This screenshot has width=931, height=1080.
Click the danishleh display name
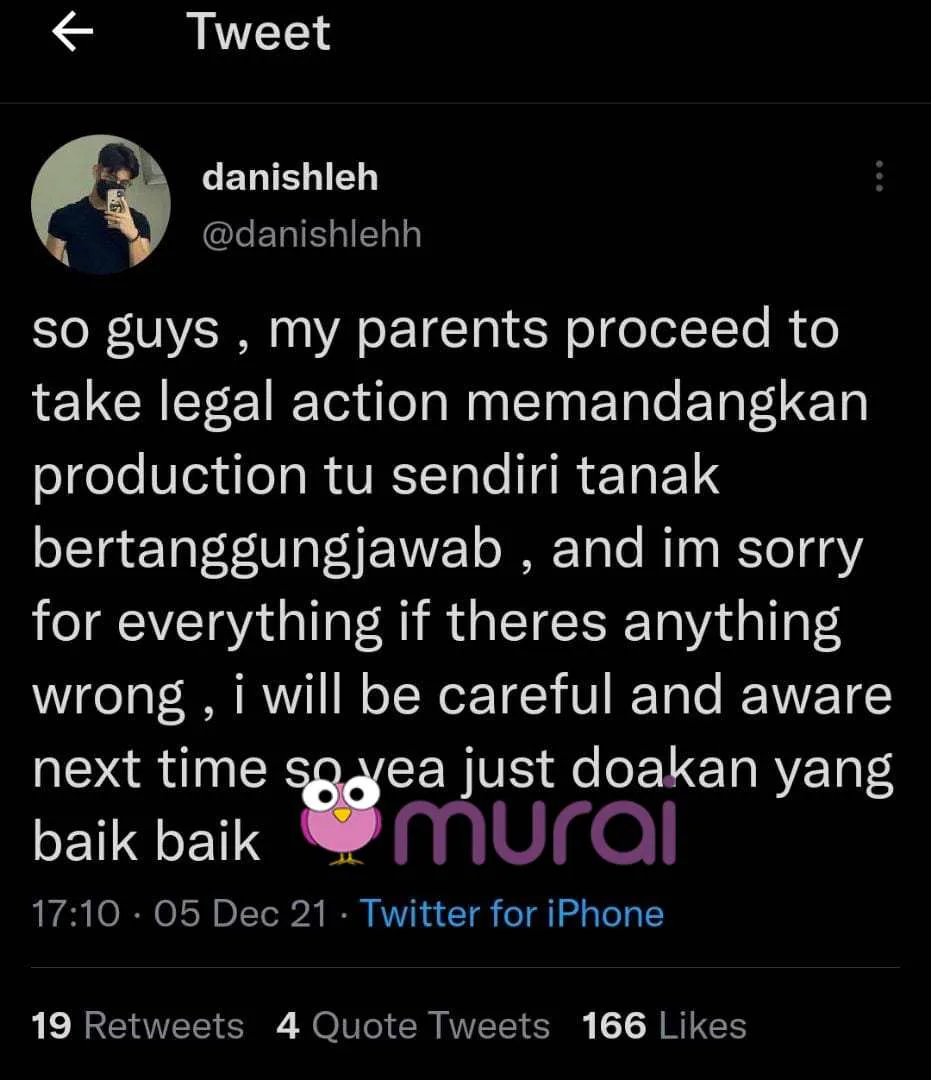click(x=290, y=178)
